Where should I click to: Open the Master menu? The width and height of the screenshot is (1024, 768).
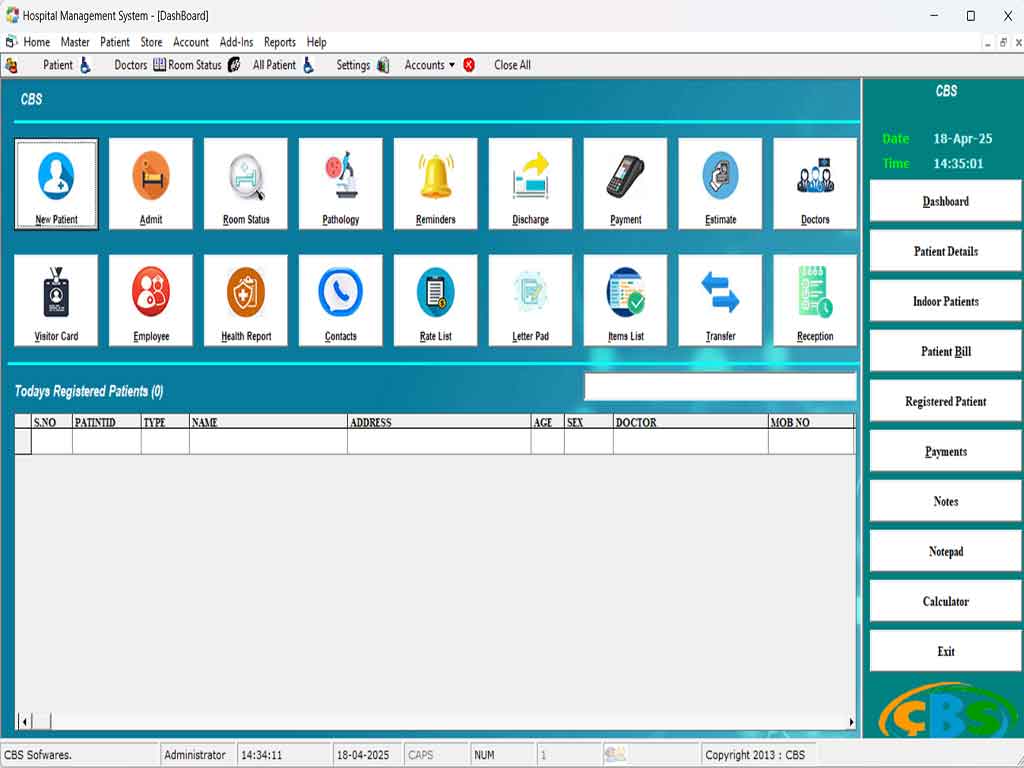[75, 42]
